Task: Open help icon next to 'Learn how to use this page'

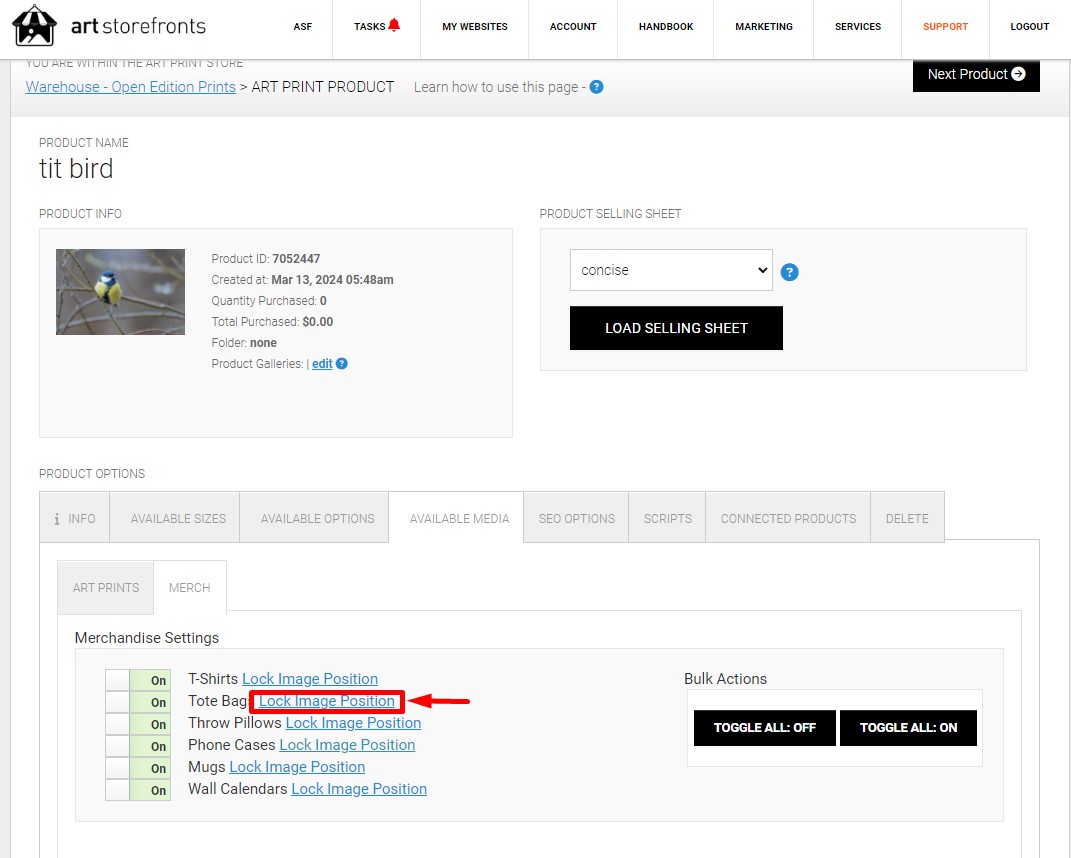Action: pyautogui.click(x=596, y=87)
